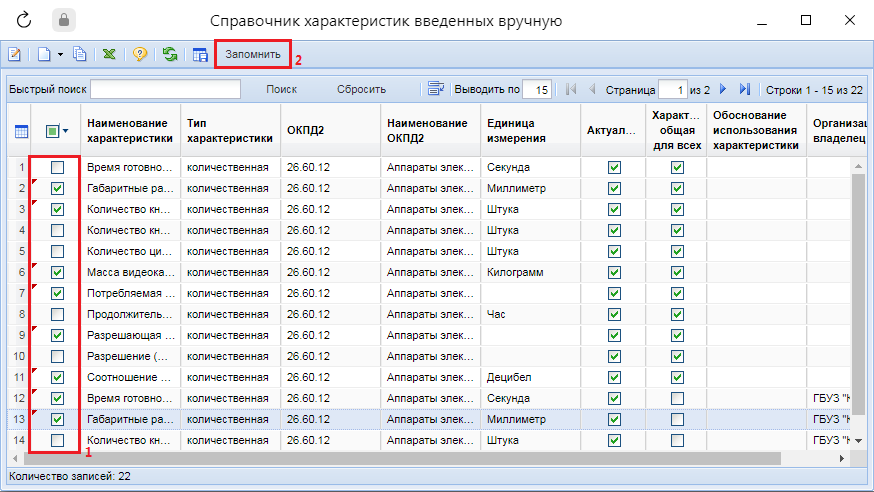874x492 pixels.
Task: Go to the next page arrow
Action: coord(723,89)
